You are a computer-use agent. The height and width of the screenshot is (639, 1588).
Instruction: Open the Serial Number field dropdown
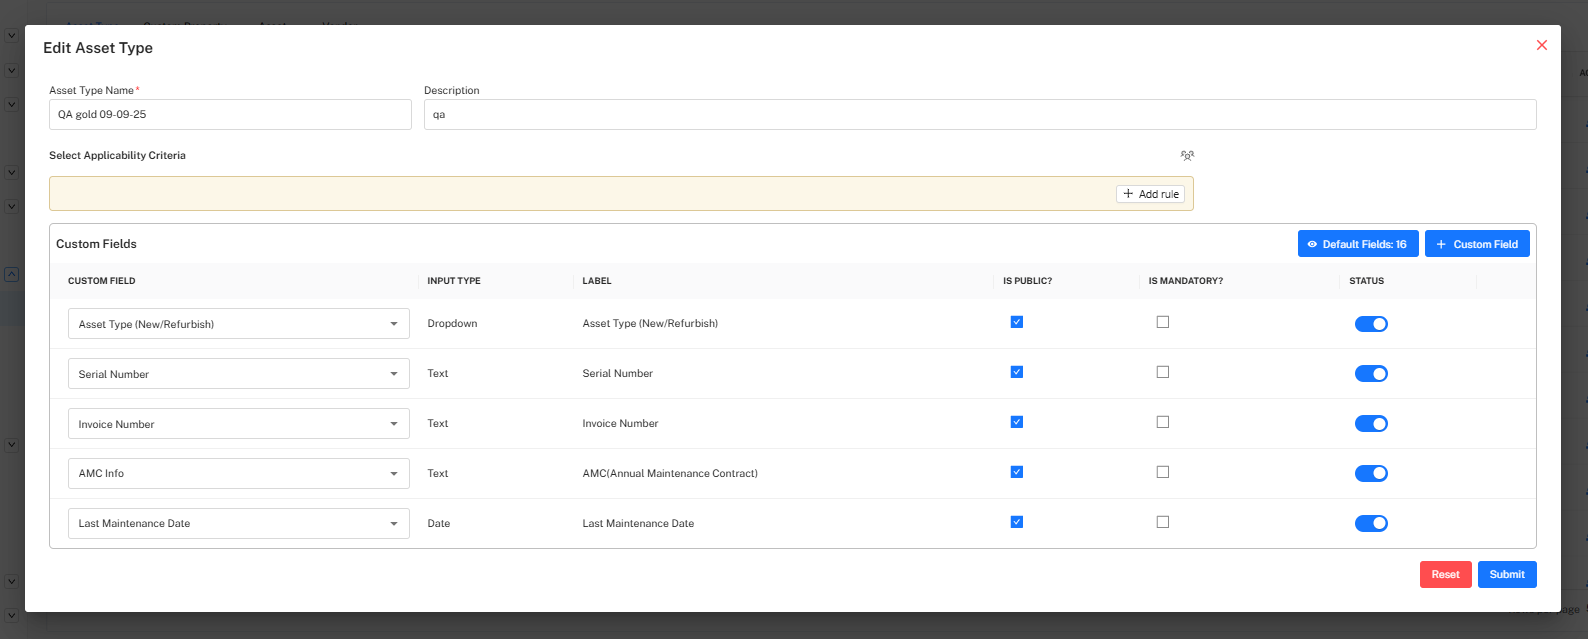pyautogui.click(x=239, y=374)
